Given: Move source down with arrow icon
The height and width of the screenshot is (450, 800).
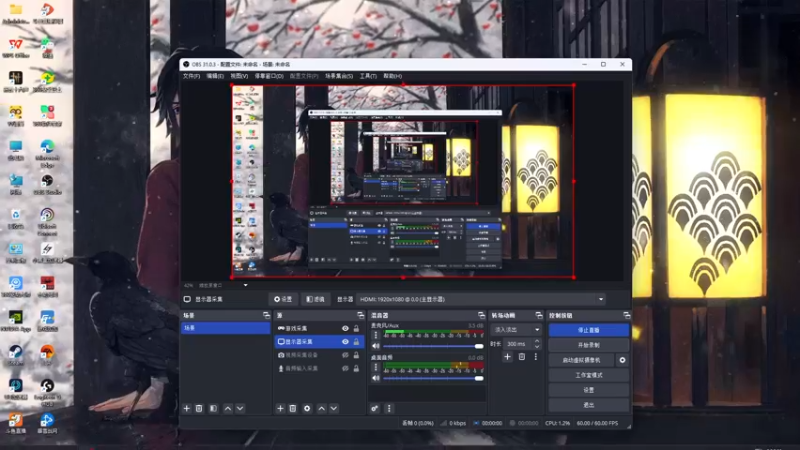Looking at the screenshot, I should [x=334, y=409].
